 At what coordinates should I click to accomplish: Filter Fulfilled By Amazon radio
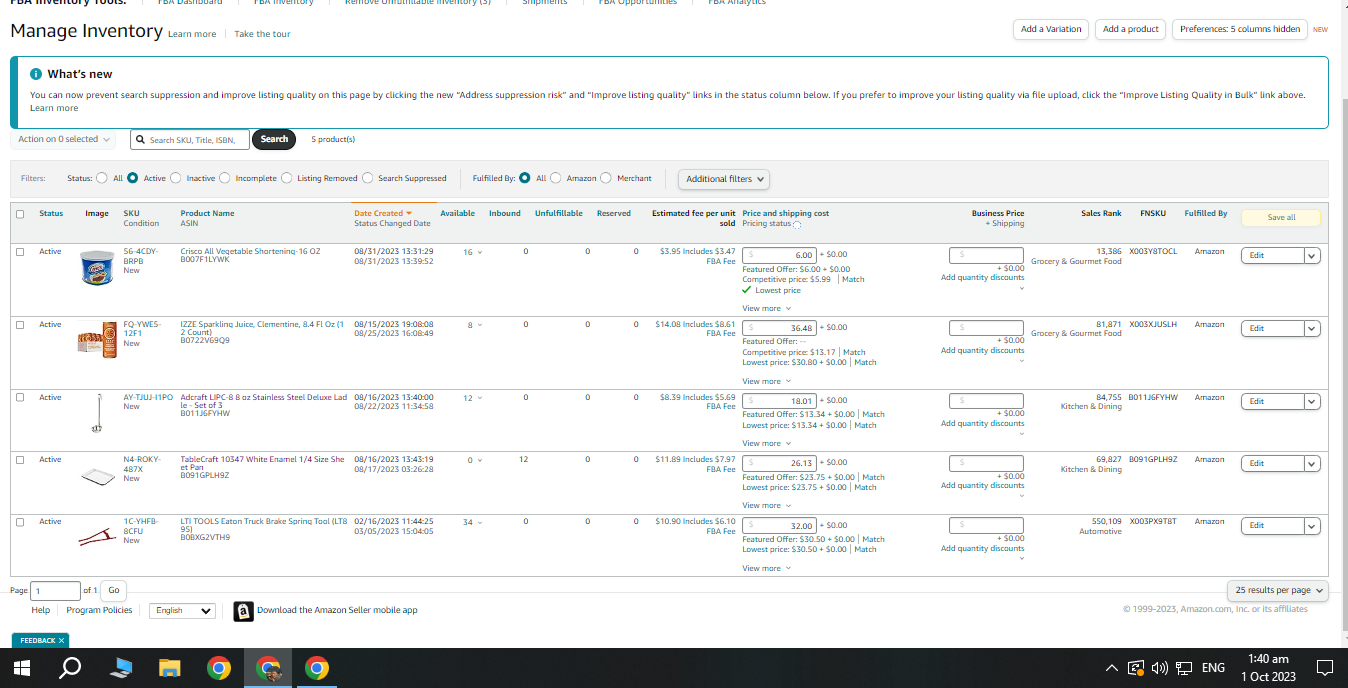556,178
